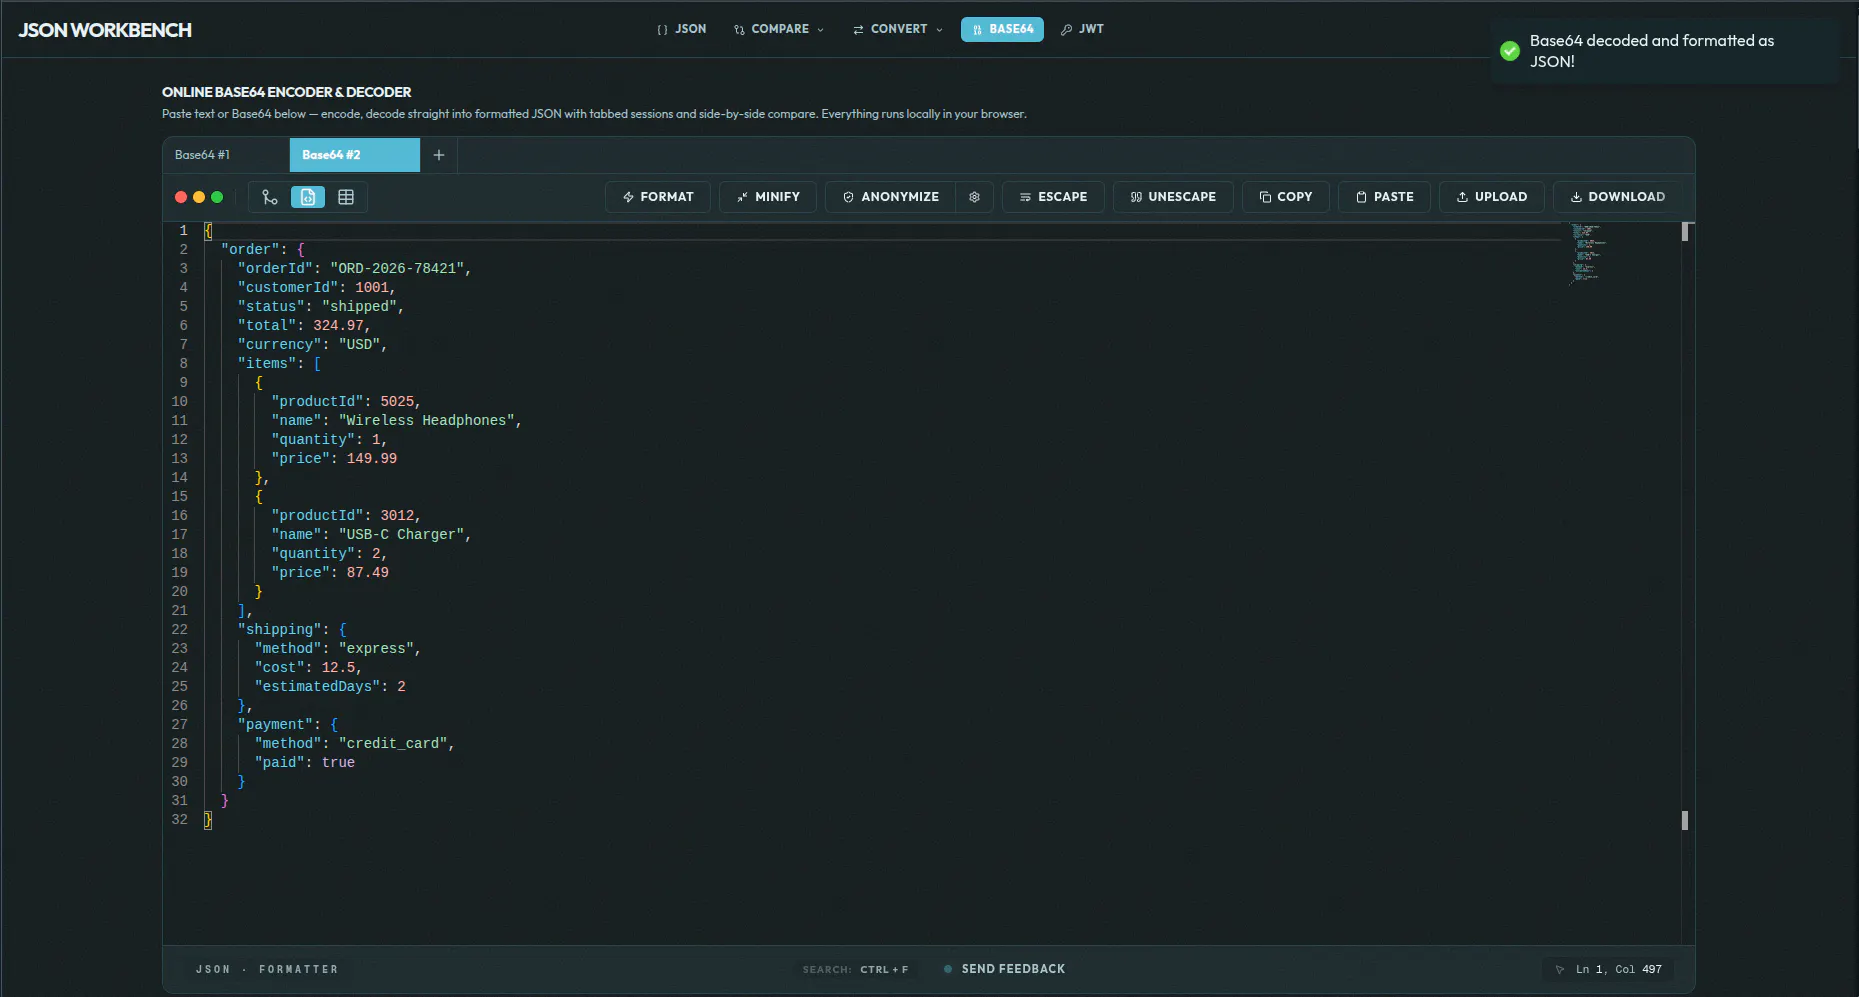Viewport: 1859px width, 997px height.
Task: Click the UNESCAPE button
Action: coord(1173,197)
